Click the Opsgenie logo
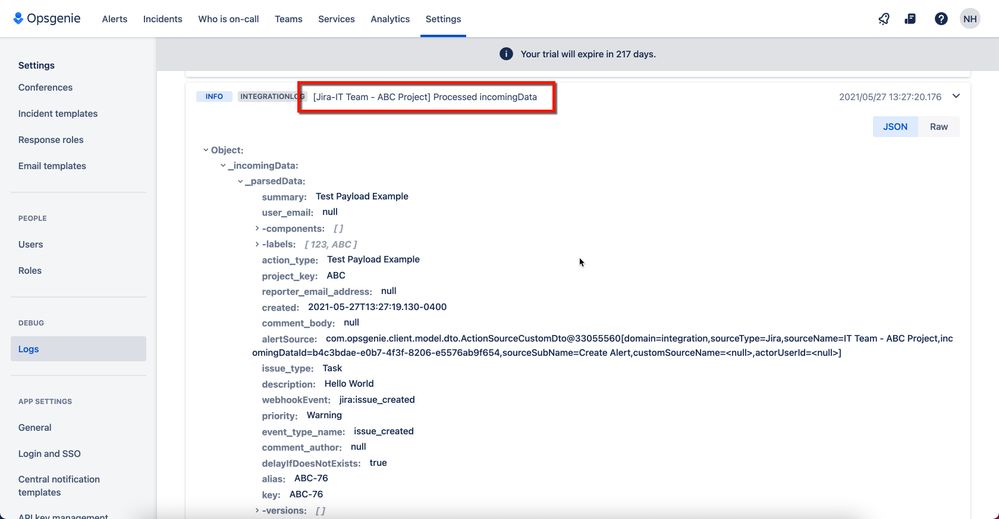Image resolution: width=999 pixels, height=519 pixels. pos(47,18)
